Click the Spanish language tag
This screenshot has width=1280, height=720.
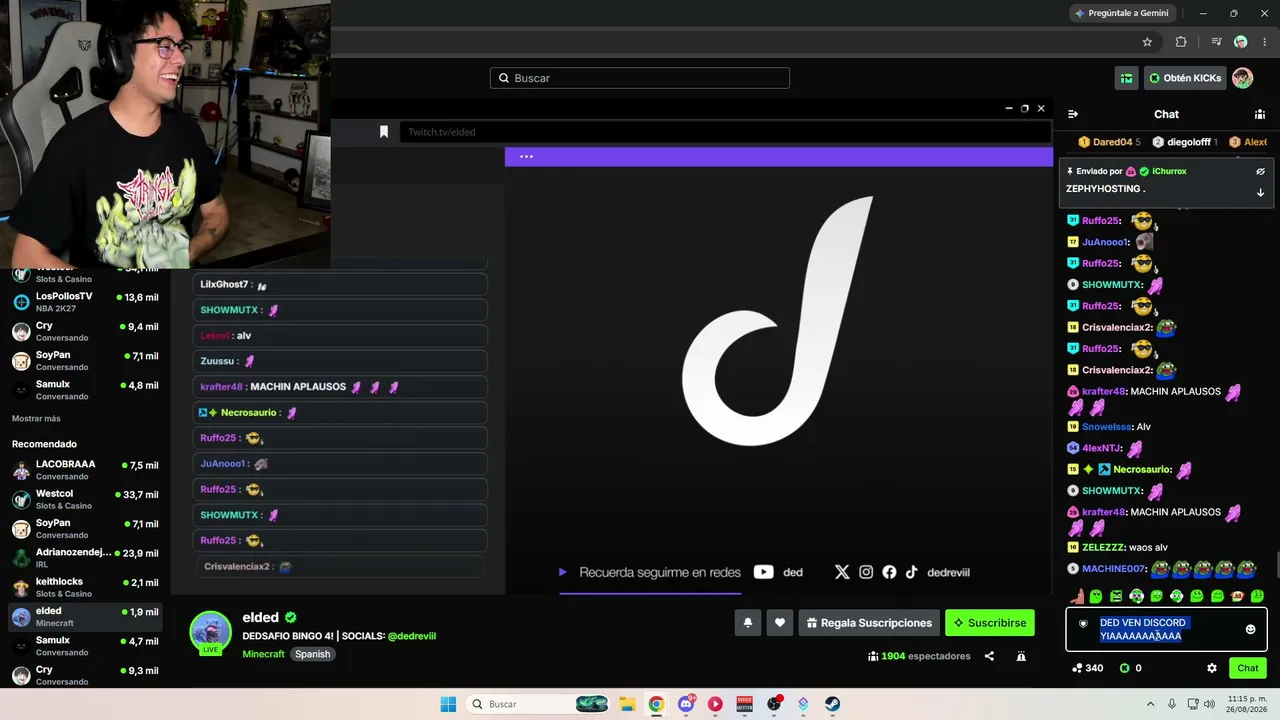pyautogui.click(x=312, y=654)
